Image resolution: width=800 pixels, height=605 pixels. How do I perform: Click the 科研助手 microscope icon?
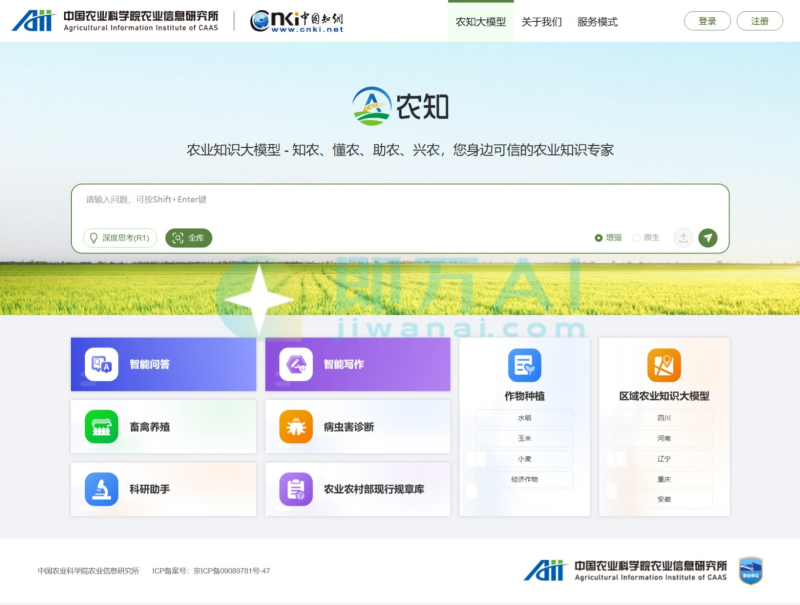pyautogui.click(x=101, y=489)
